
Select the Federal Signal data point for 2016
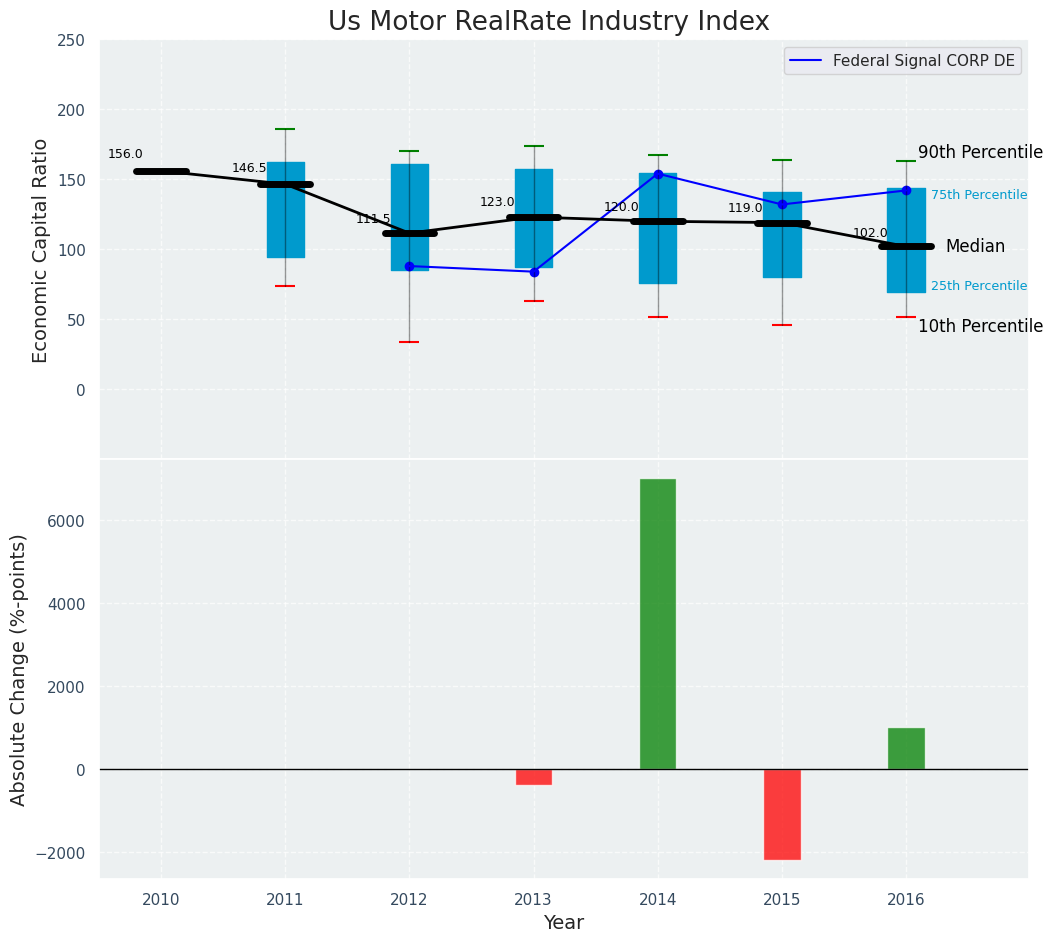(x=906, y=190)
